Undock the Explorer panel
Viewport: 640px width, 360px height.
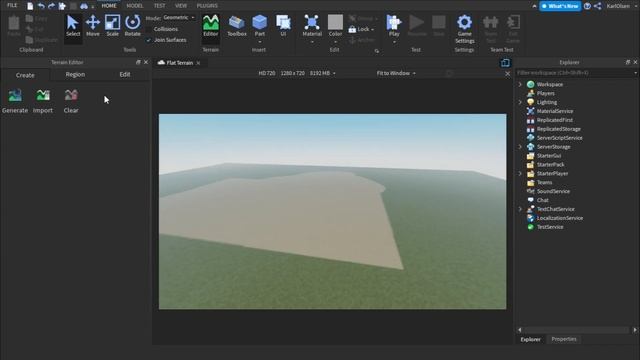click(x=628, y=62)
